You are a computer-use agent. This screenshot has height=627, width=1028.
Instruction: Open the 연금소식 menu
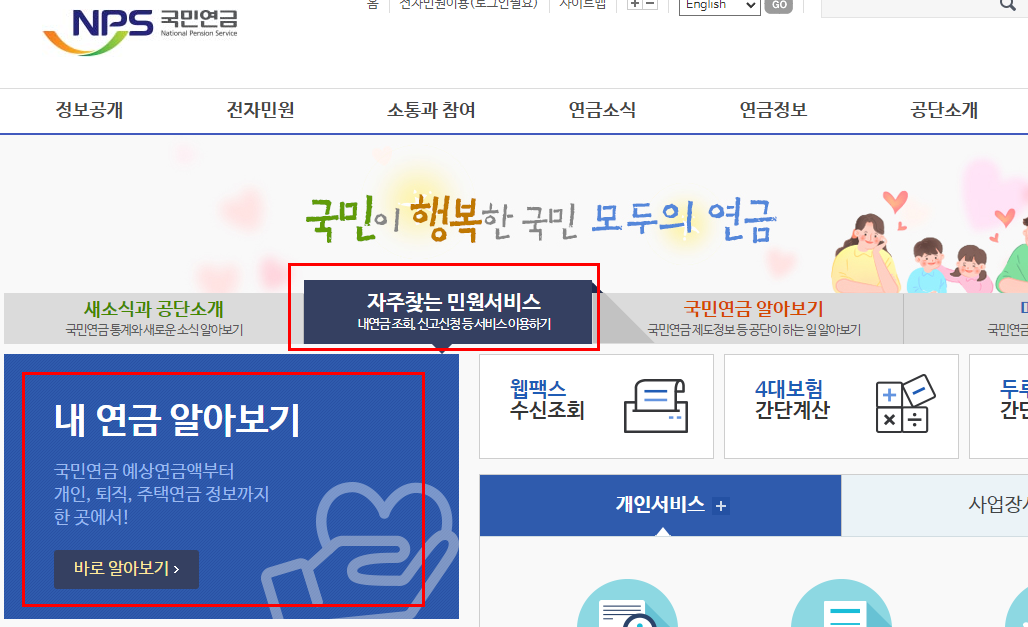pos(602,110)
